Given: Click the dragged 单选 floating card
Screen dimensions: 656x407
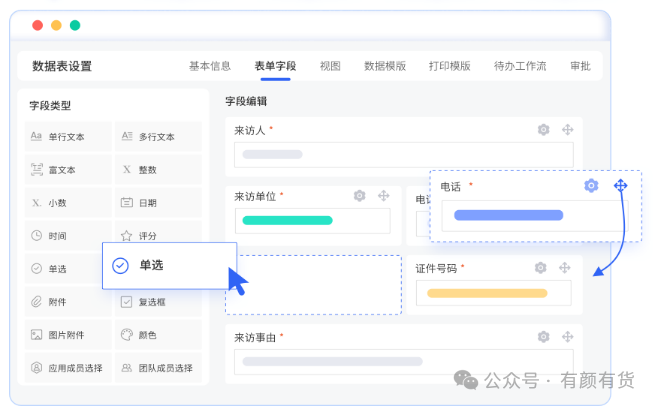Looking at the screenshot, I should (x=169, y=265).
